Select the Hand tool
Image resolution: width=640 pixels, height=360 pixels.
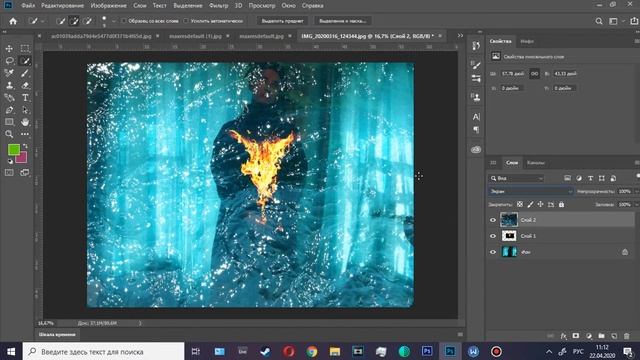25,122
